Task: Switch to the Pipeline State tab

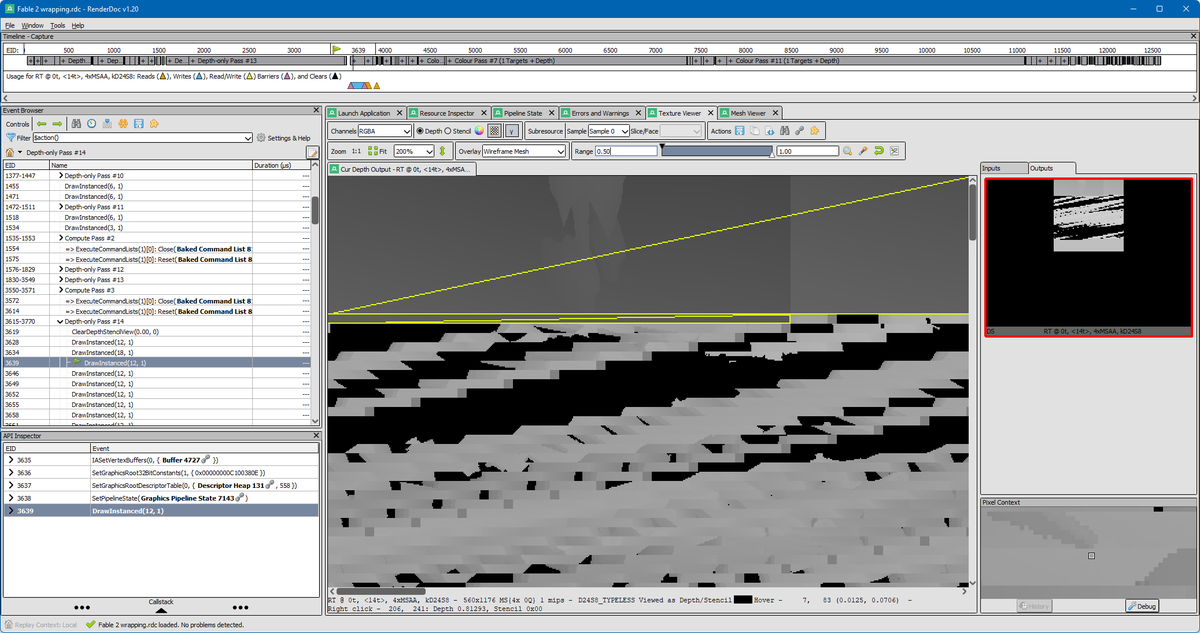Action: pyautogui.click(x=523, y=113)
